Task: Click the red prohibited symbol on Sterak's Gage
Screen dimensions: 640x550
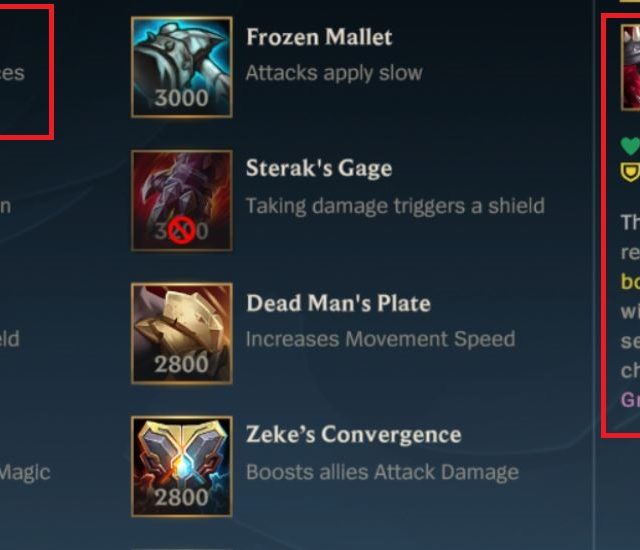Action: click(x=181, y=231)
